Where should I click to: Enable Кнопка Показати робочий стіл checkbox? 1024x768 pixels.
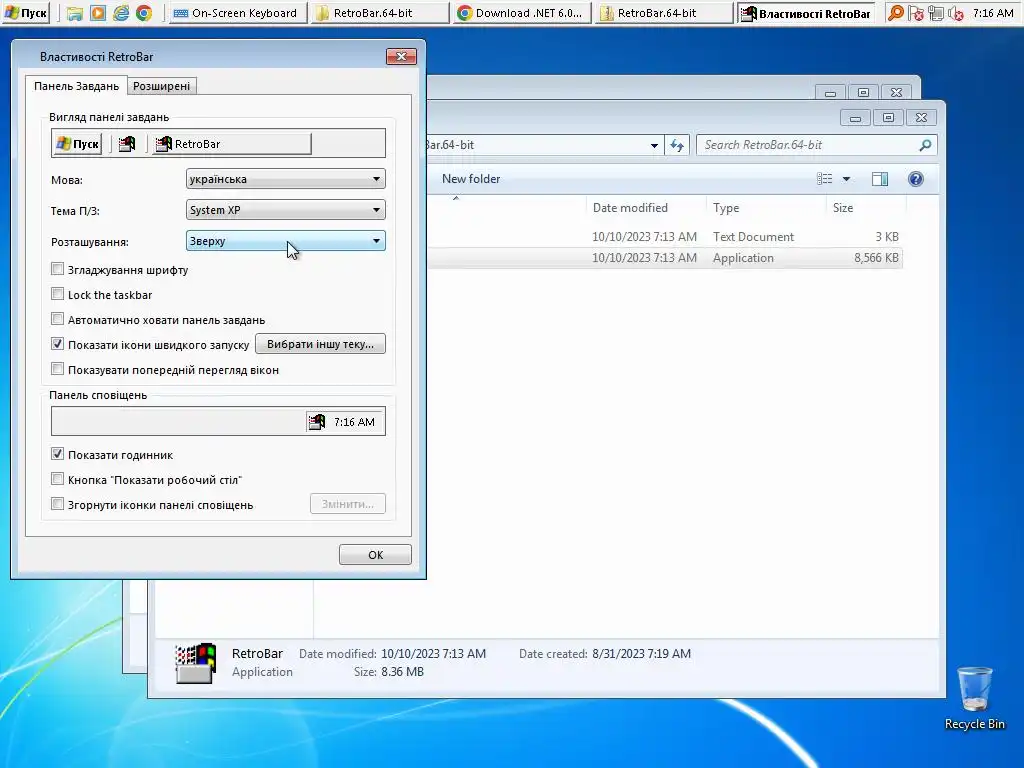pos(57,479)
